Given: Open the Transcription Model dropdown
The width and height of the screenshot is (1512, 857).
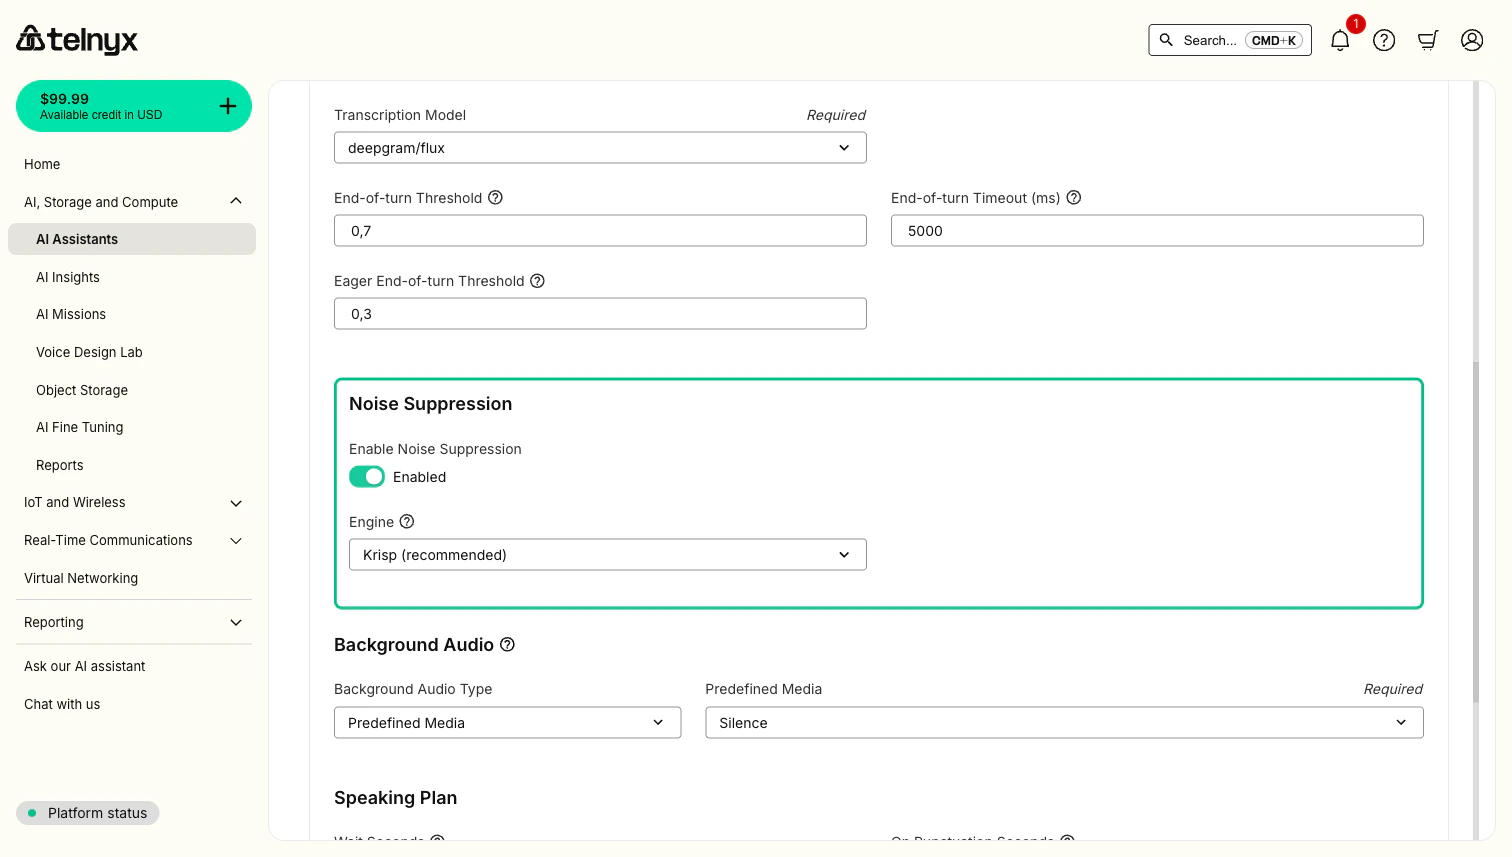Looking at the screenshot, I should pos(600,148).
